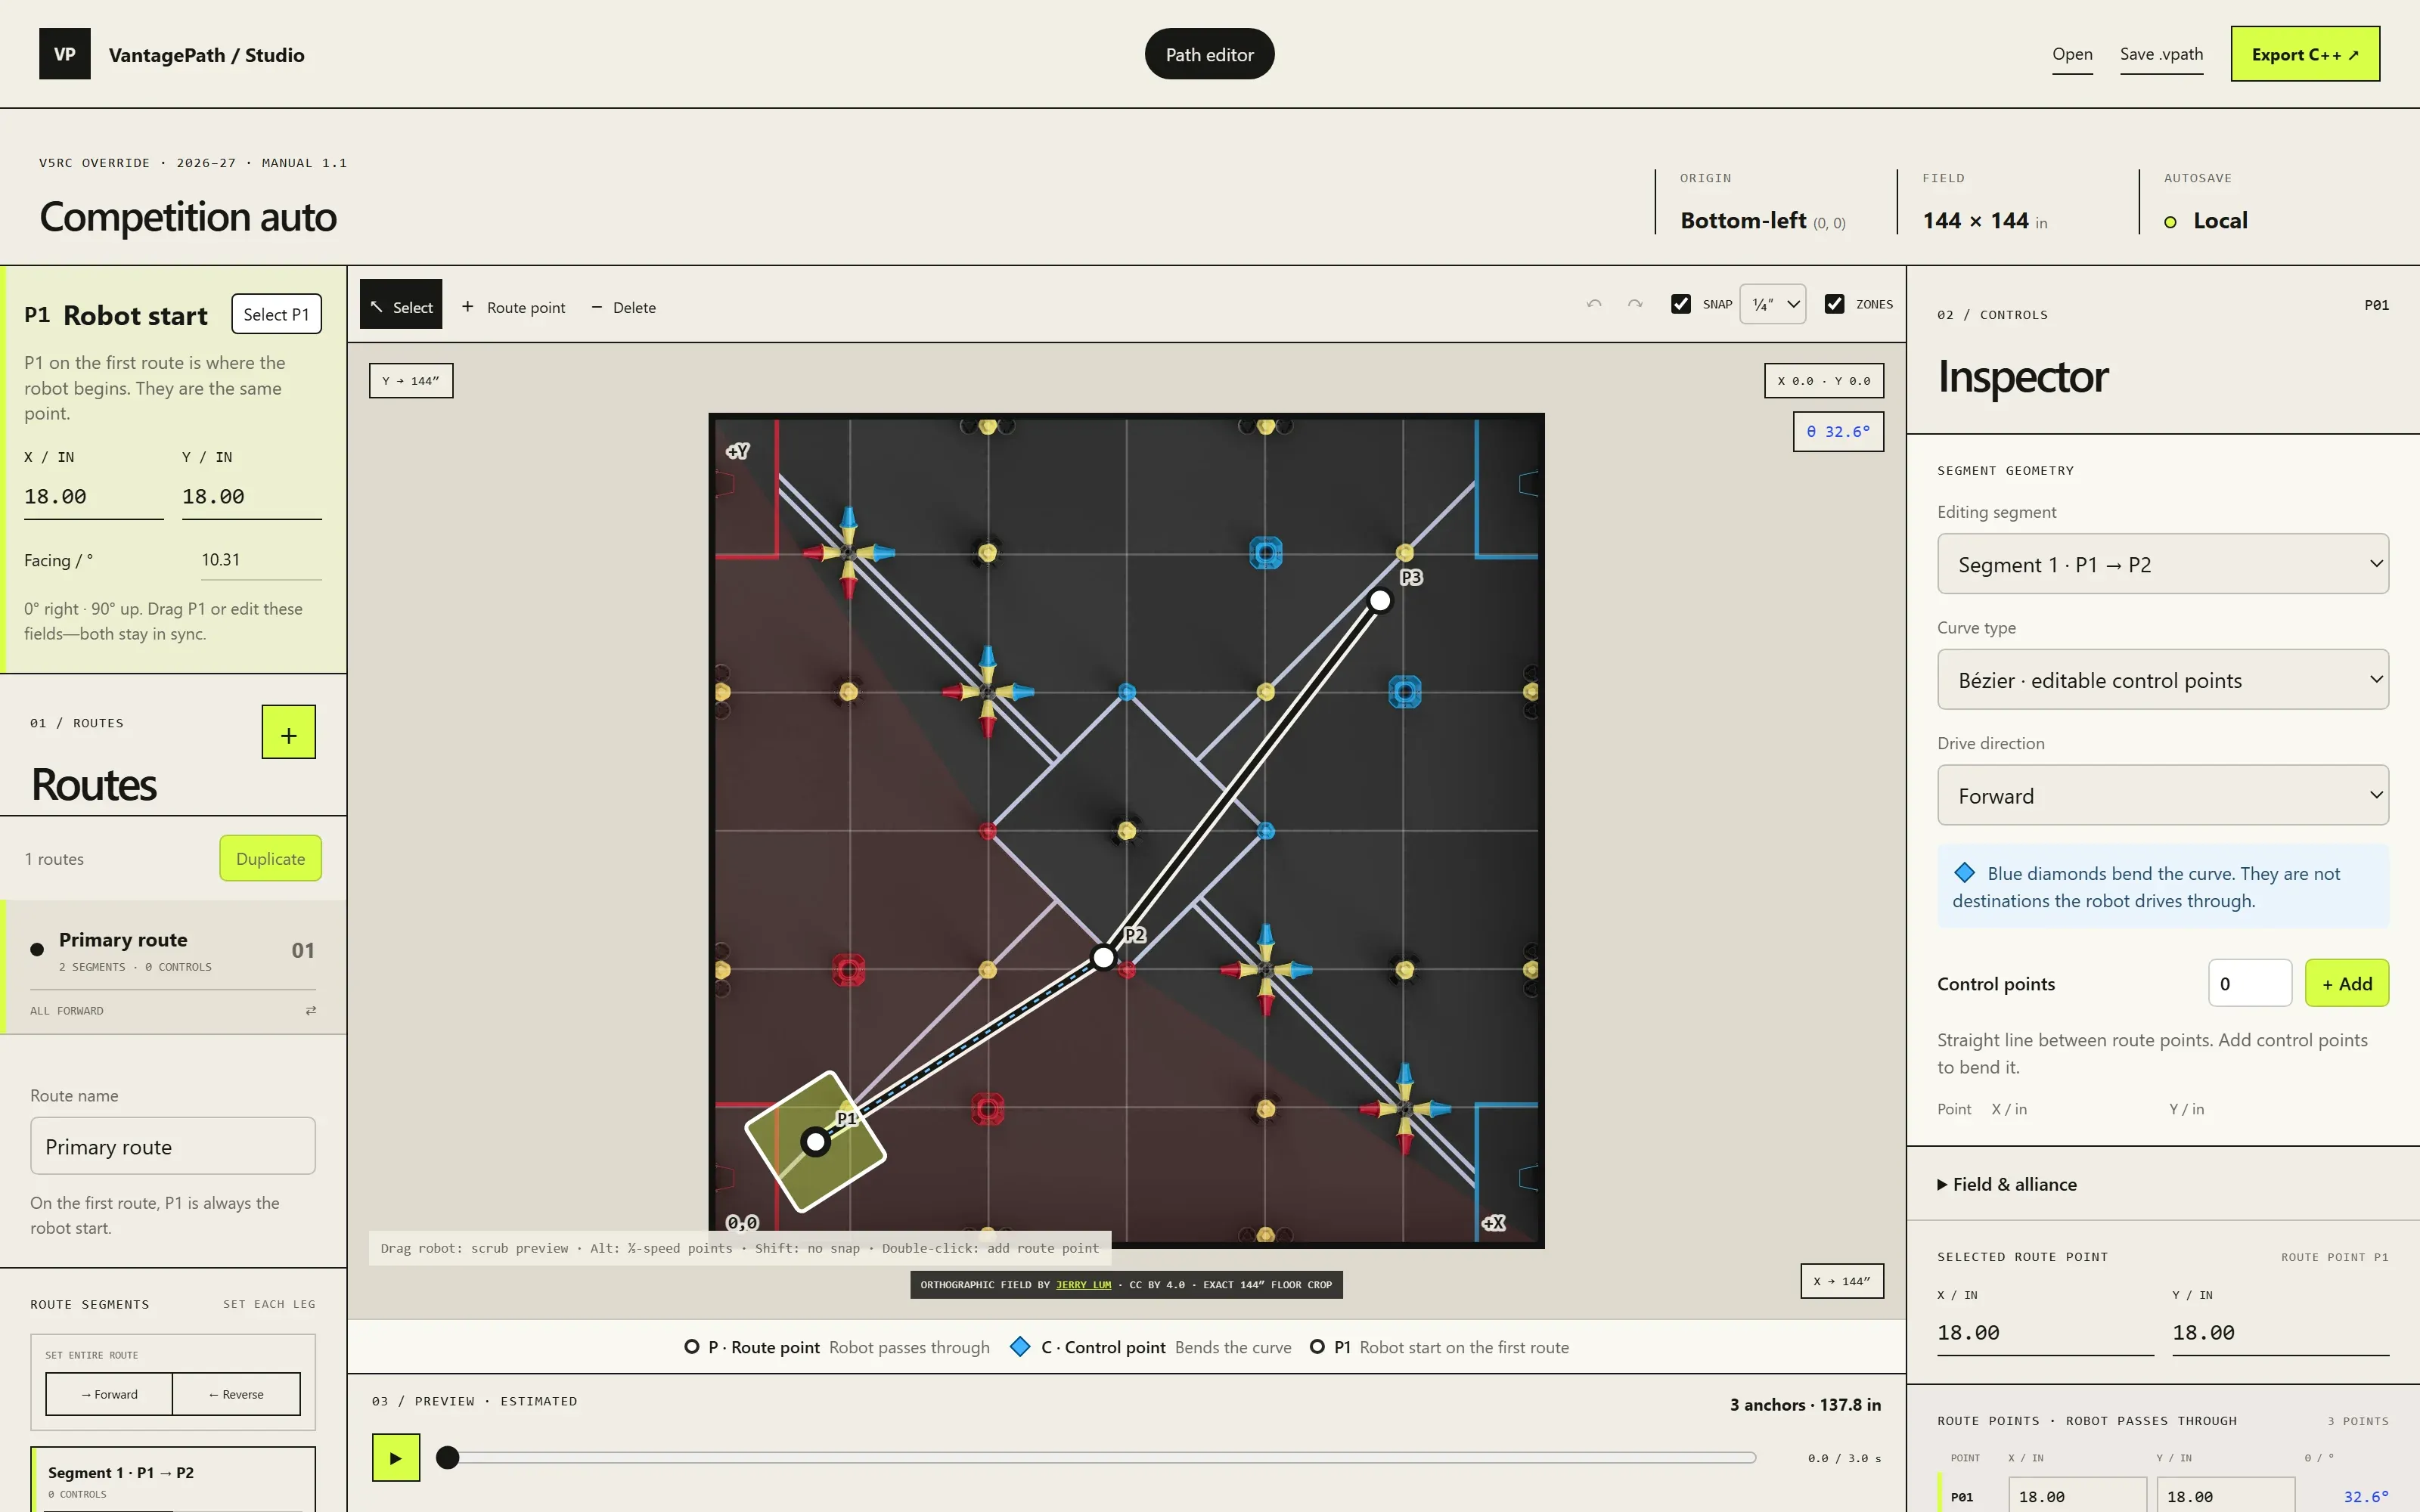Viewport: 2420px width, 1512px height.
Task: Open the Editing segment dropdown
Action: click(2163, 564)
